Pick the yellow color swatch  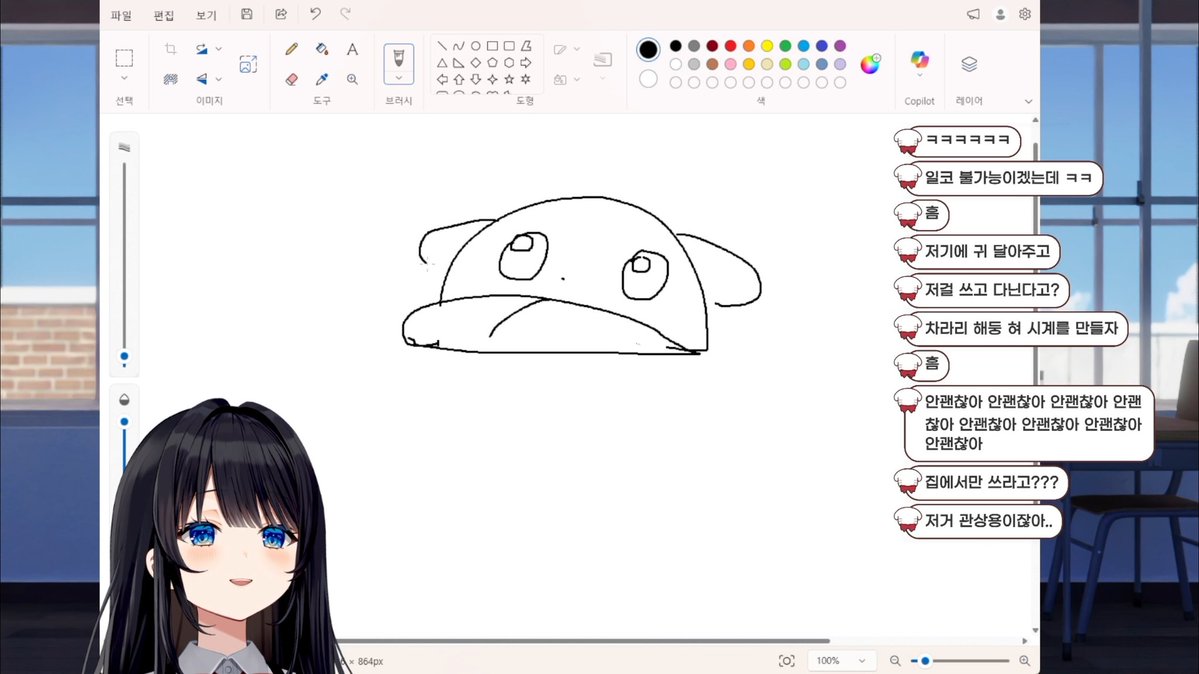click(767, 46)
